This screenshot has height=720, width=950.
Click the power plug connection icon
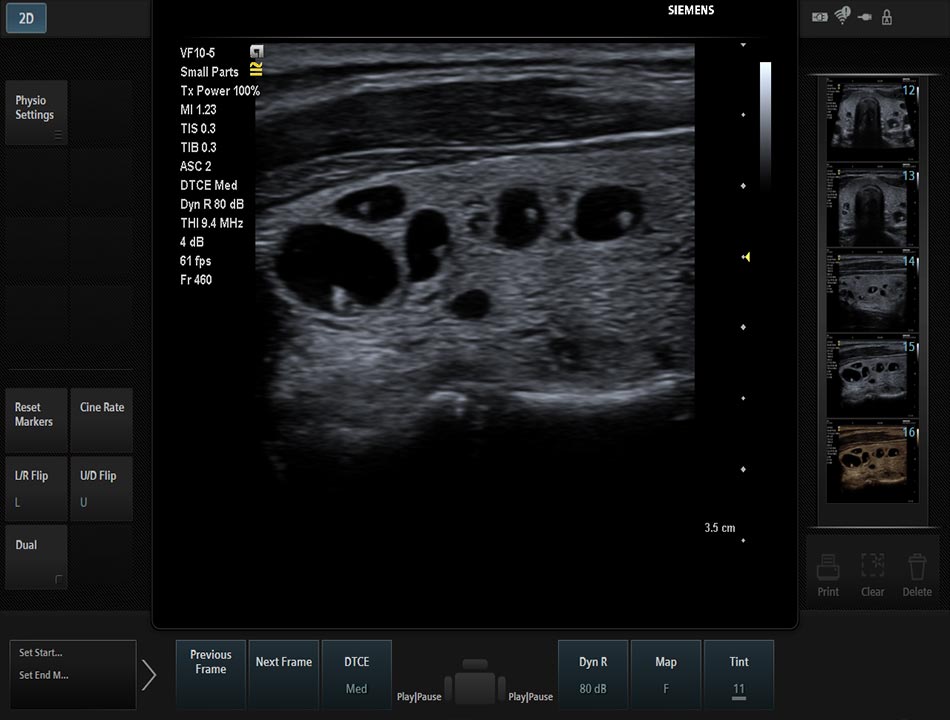[x=865, y=17]
